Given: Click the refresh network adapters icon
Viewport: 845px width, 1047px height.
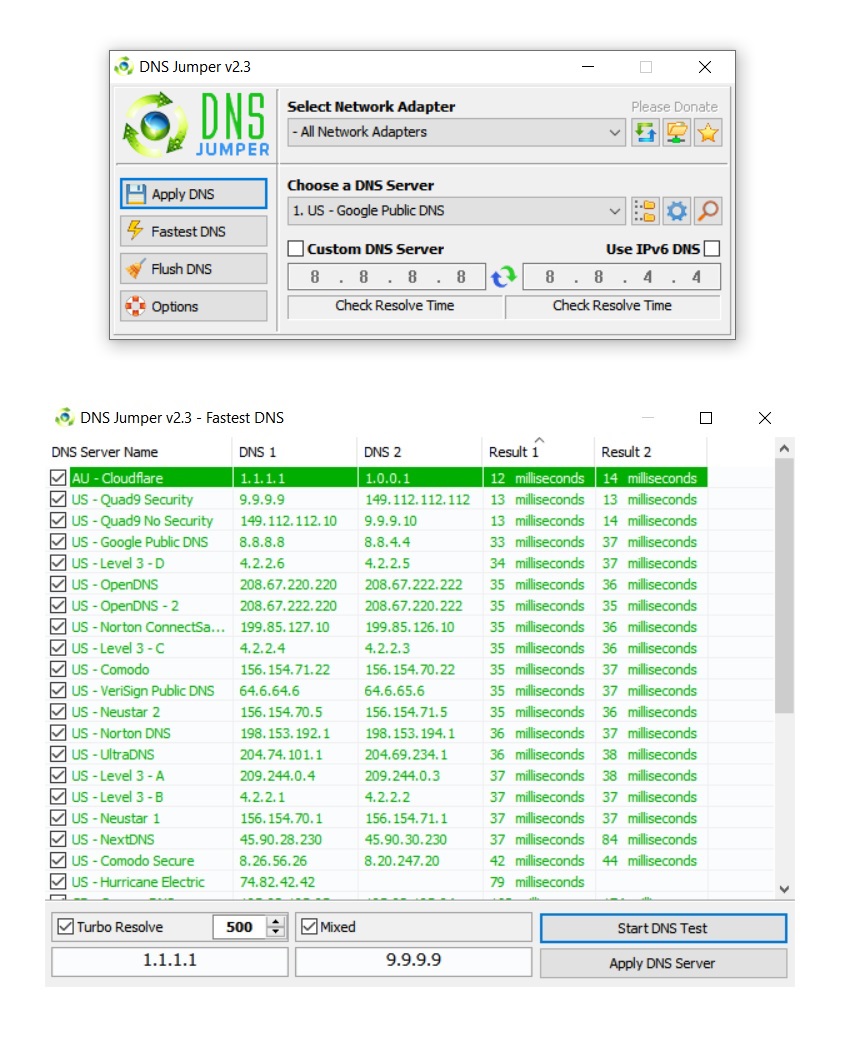Looking at the screenshot, I should tap(645, 132).
